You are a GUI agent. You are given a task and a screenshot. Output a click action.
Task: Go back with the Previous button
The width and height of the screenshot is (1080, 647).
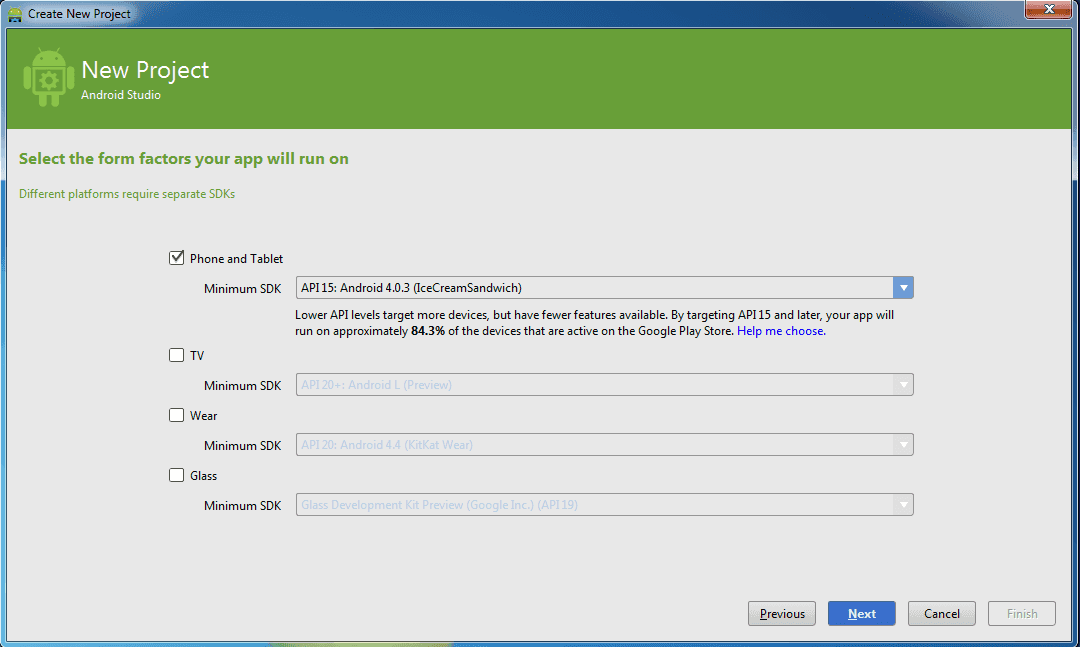click(782, 613)
